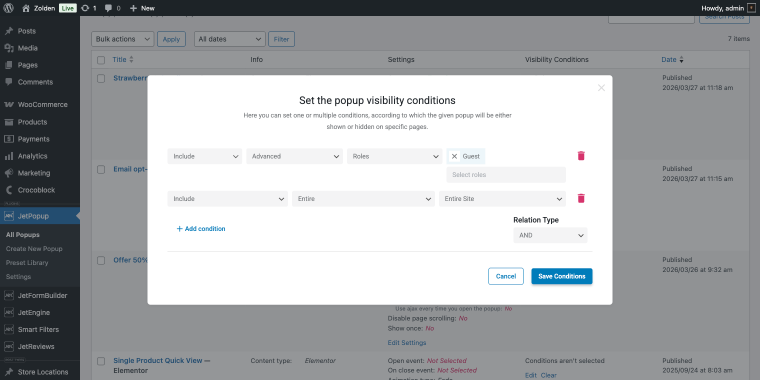Delete the Roles condition with trash icon

(581, 156)
